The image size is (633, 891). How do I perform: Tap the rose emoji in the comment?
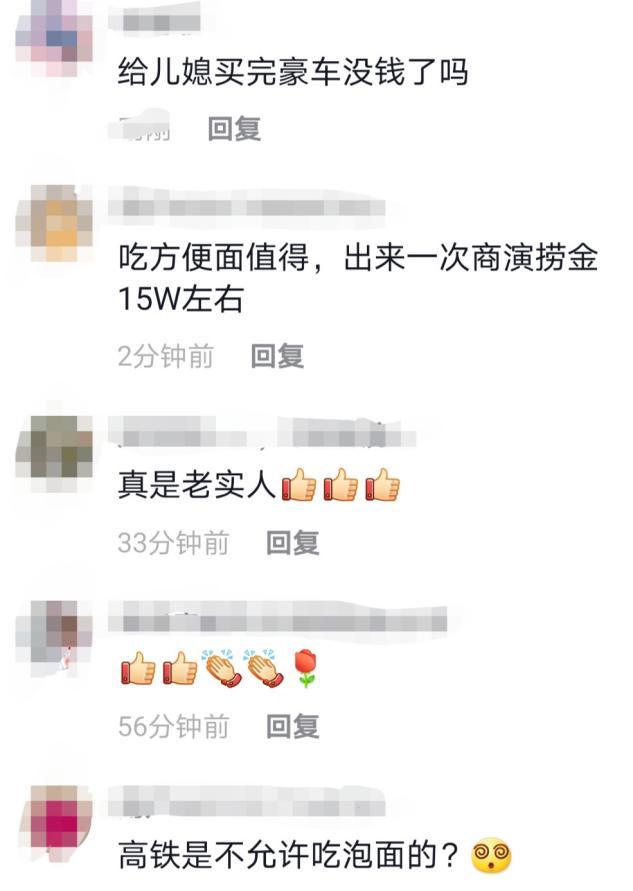pos(306,668)
